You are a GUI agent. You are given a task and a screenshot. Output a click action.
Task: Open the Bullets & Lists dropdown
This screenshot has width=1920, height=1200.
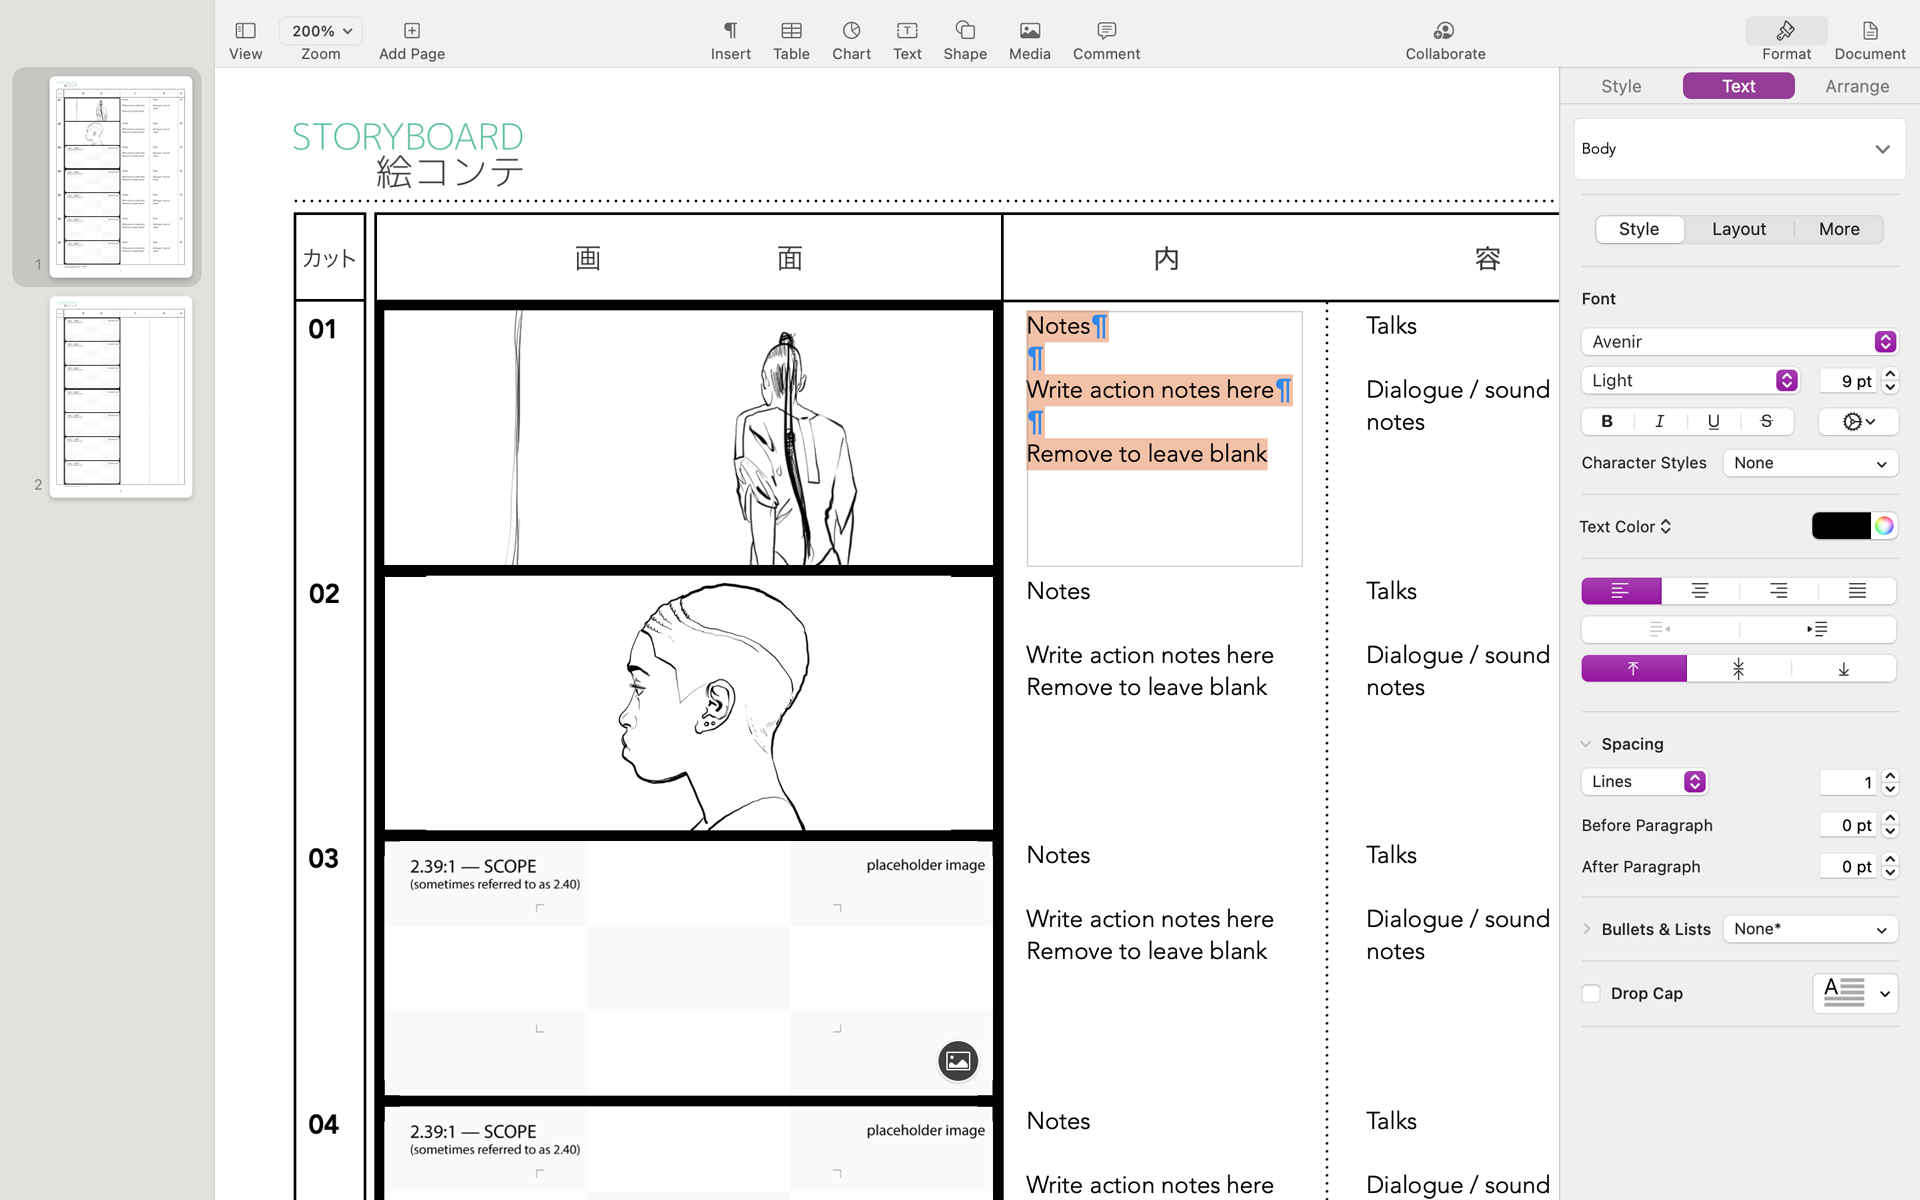(x=1810, y=929)
